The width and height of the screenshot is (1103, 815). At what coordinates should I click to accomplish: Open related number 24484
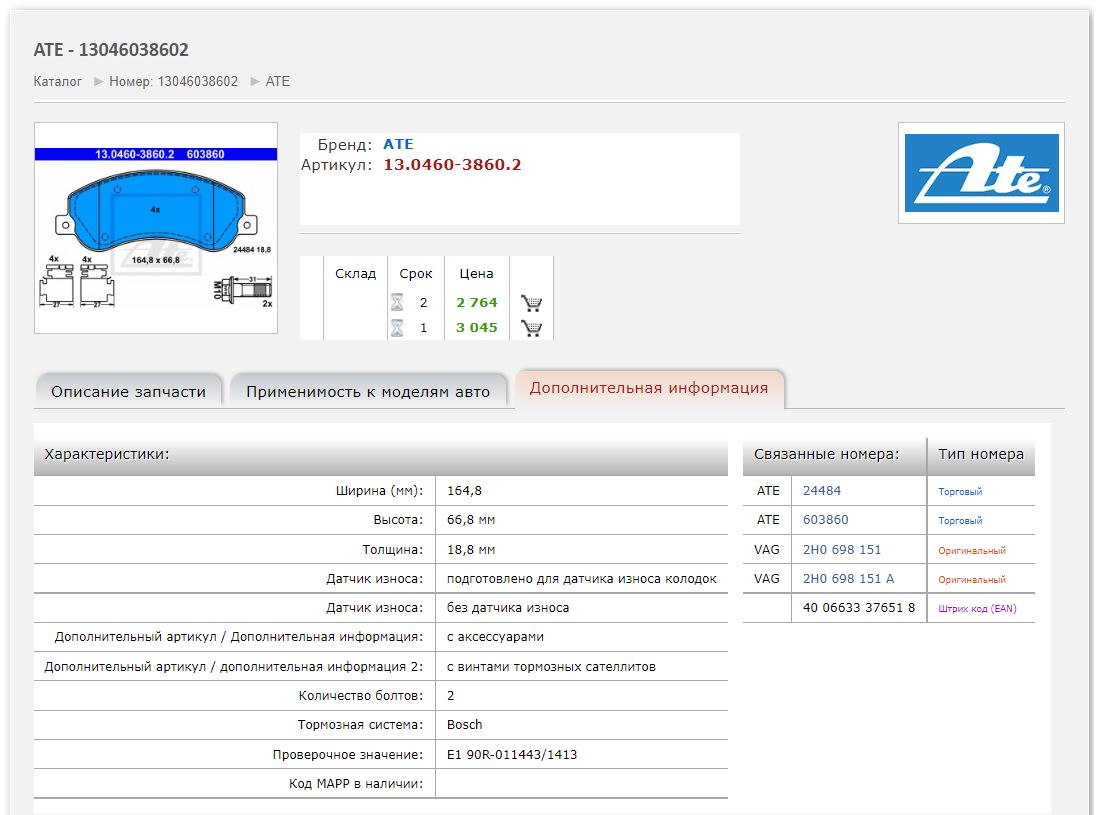tap(822, 491)
